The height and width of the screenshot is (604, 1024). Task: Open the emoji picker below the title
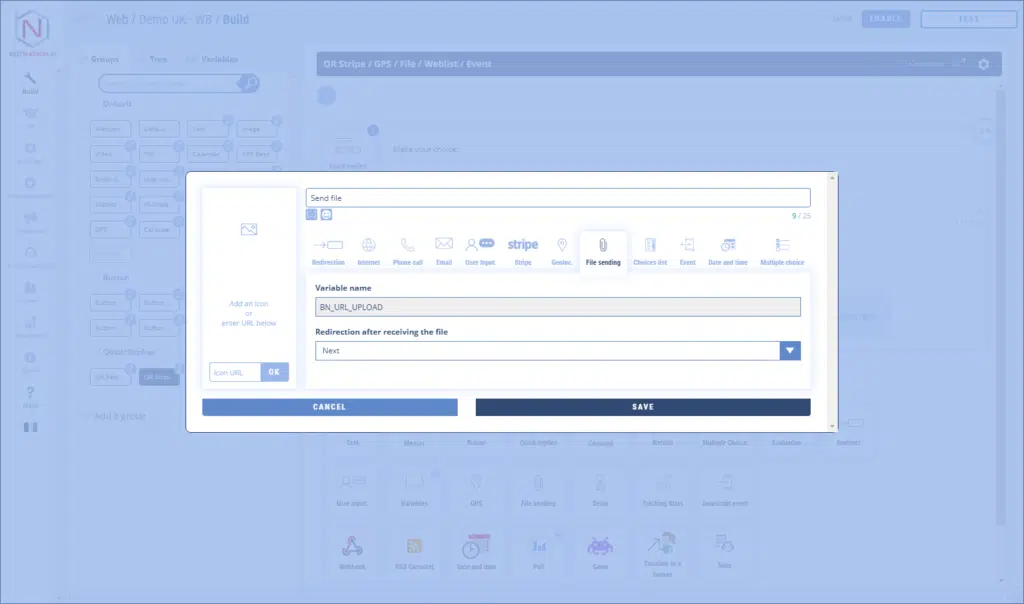[326, 215]
